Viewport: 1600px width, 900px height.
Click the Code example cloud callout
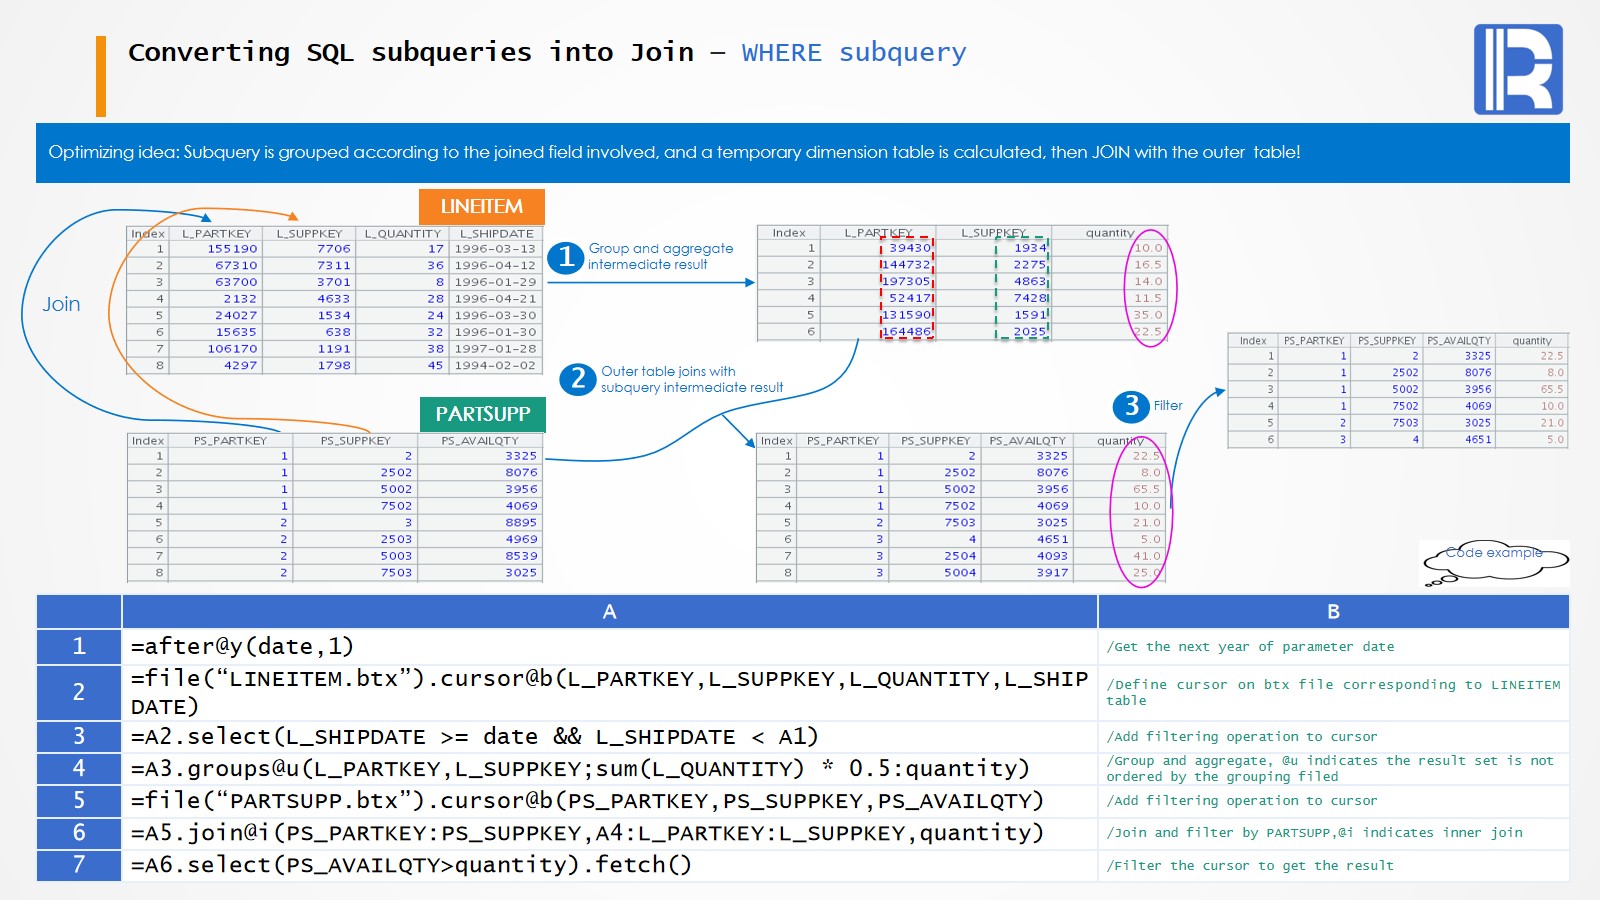[x=1493, y=562]
